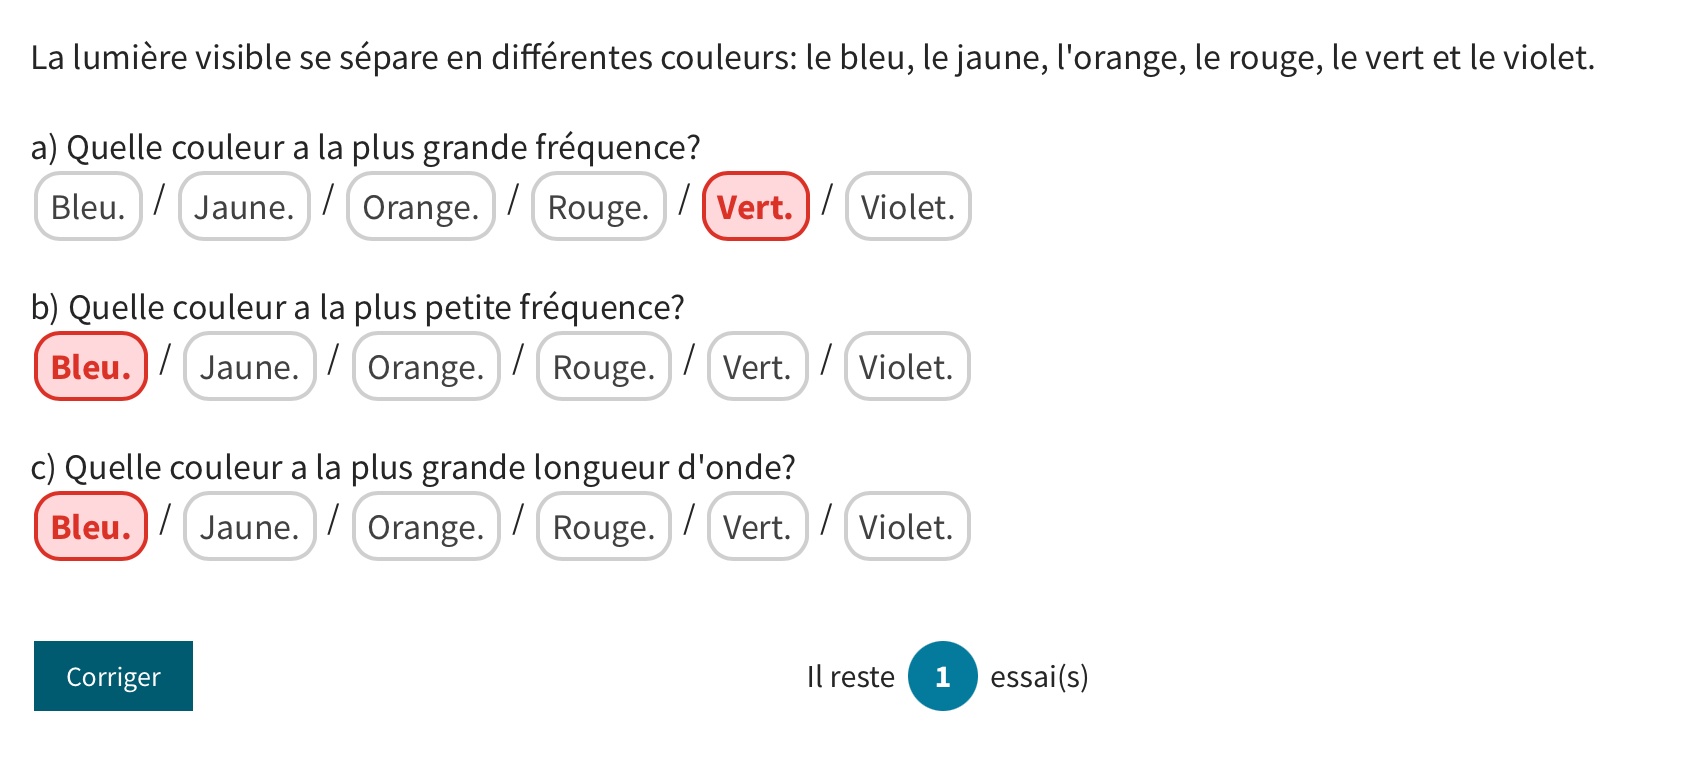Image resolution: width=1687 pixels, height=763 pixels.
Task: Choose Jaune for question c
Action: (x=250, y=527)
